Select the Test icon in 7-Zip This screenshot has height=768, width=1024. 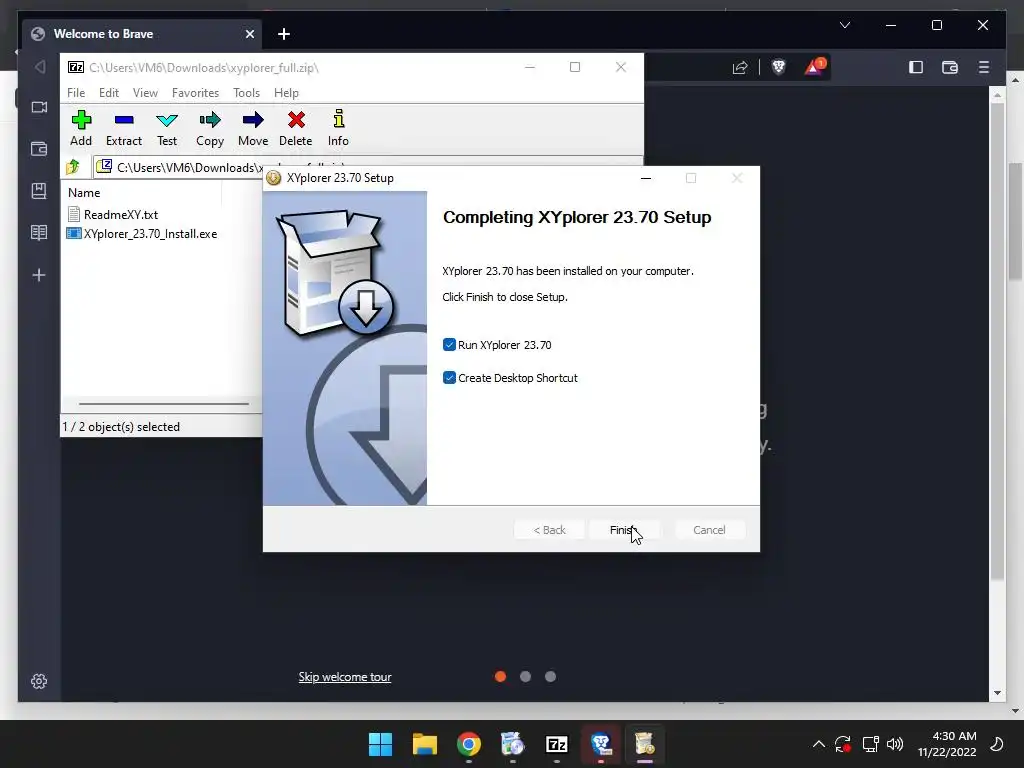[x=167, y=128]
